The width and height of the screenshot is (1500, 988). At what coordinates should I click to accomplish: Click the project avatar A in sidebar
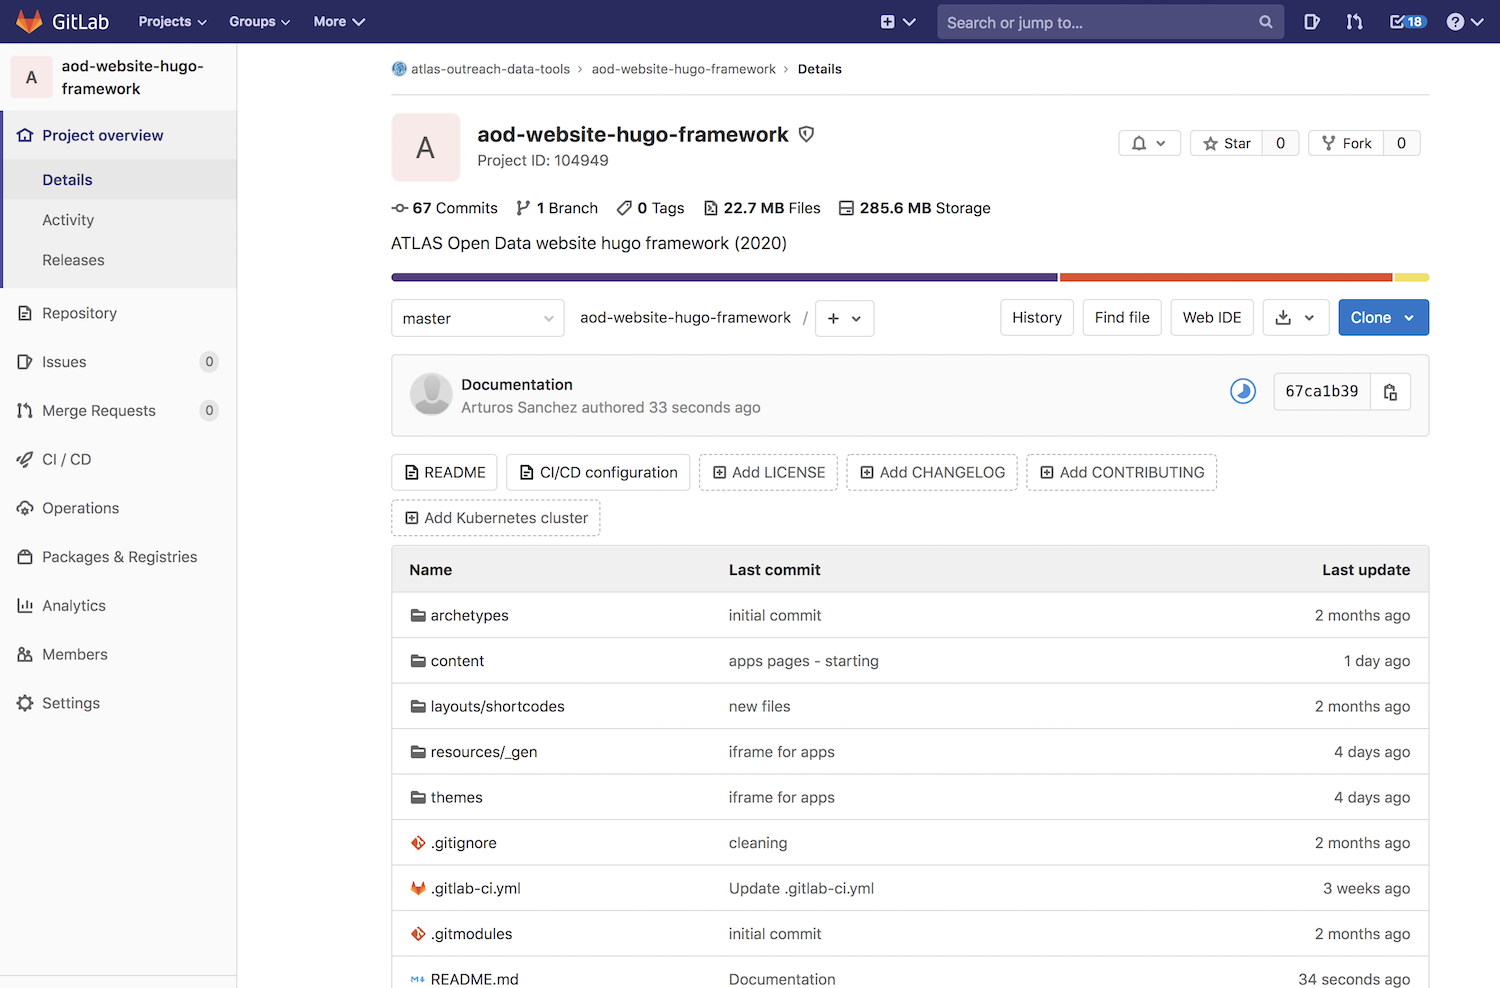tap(31, 77)
